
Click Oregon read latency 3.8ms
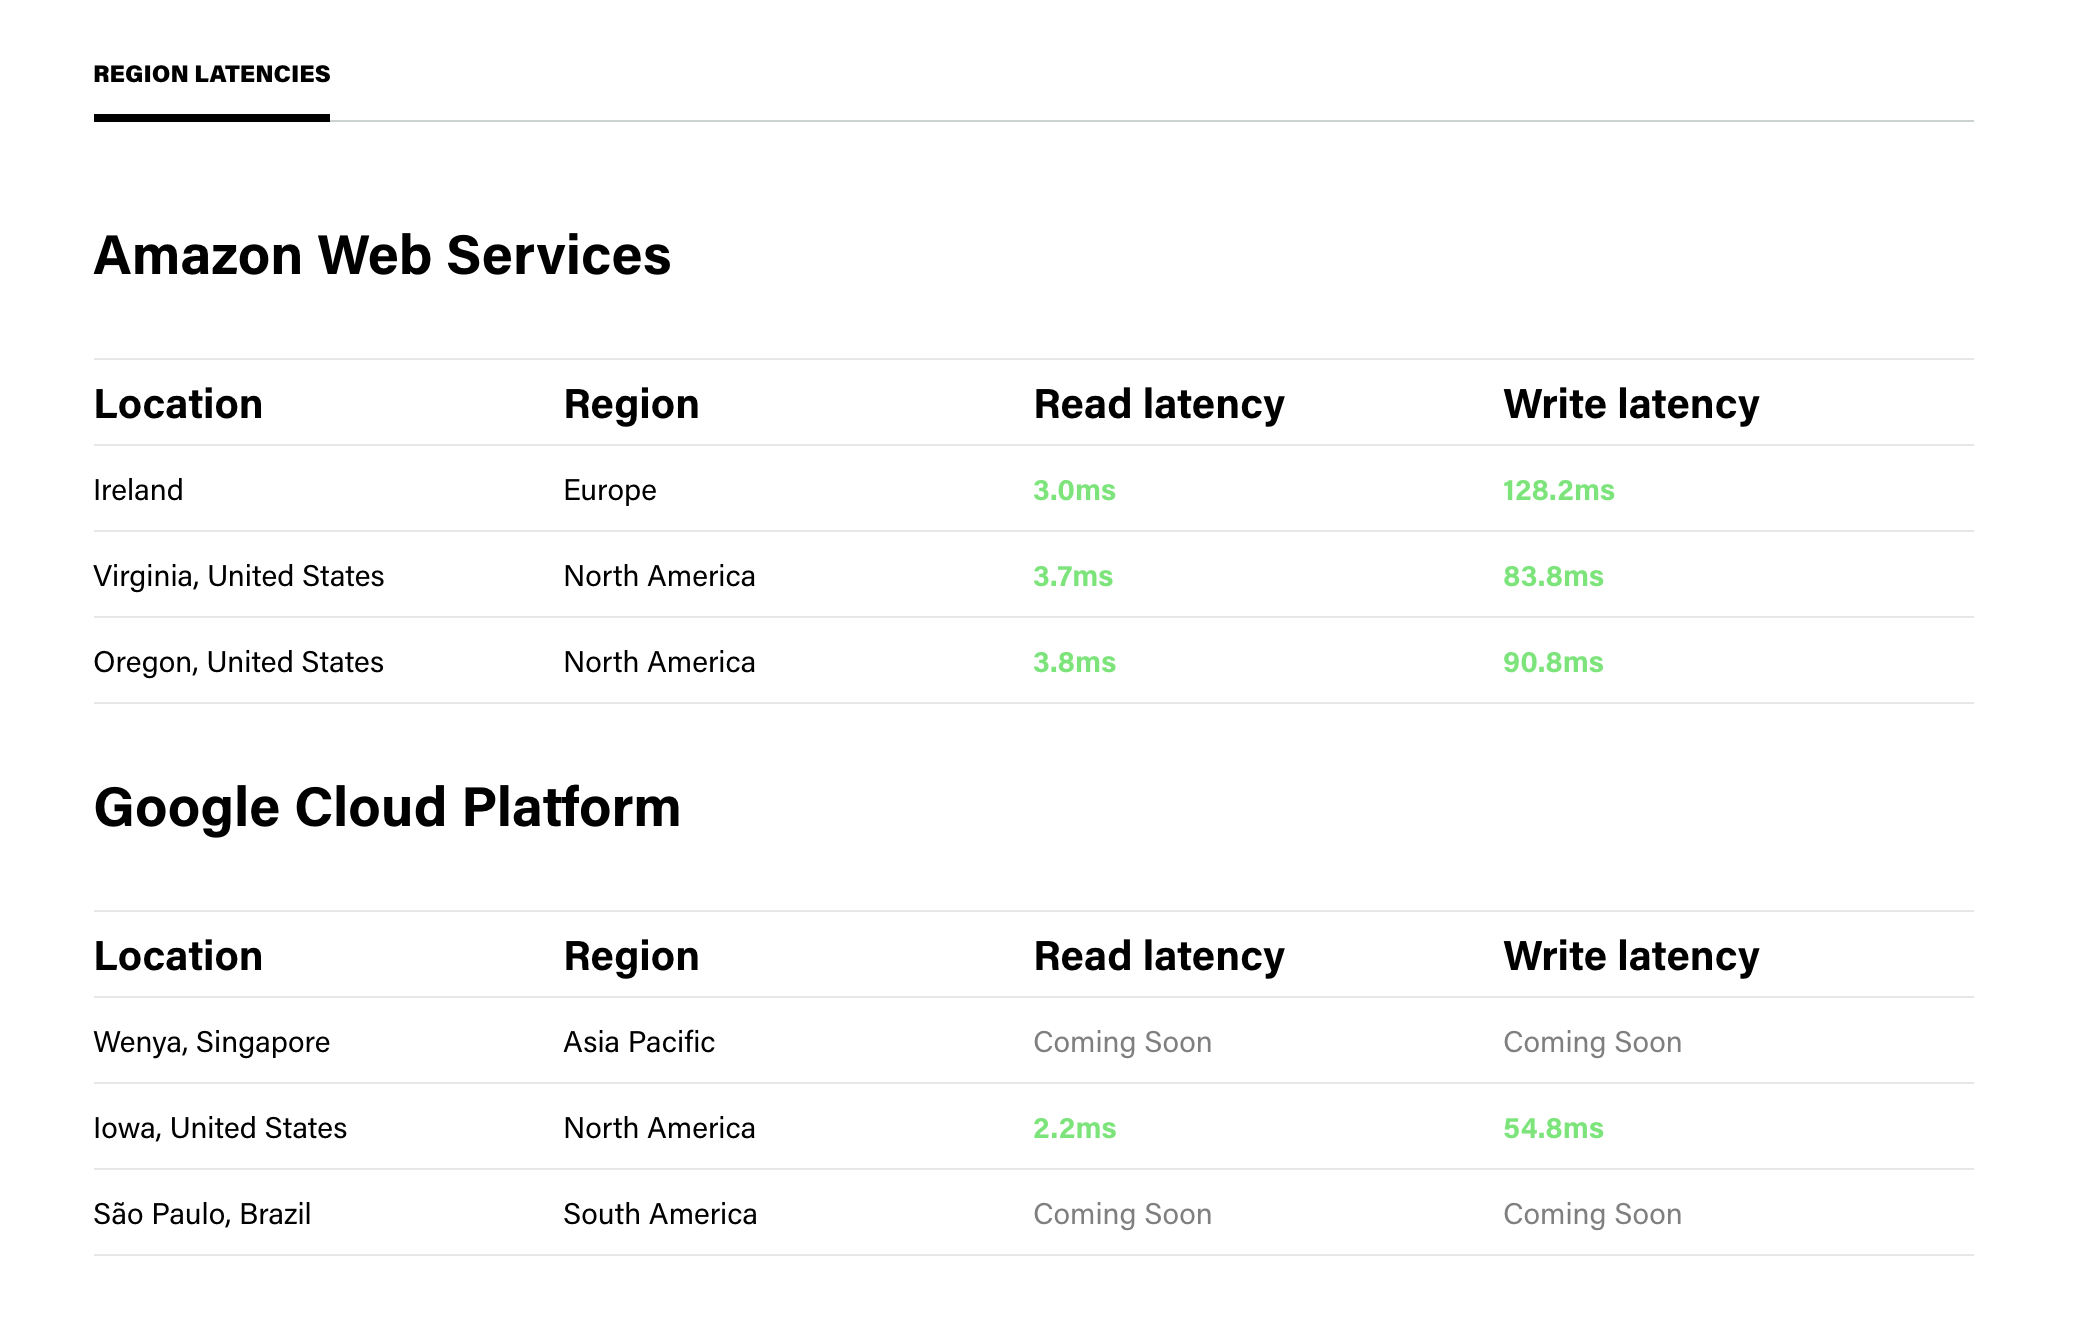1074,662
